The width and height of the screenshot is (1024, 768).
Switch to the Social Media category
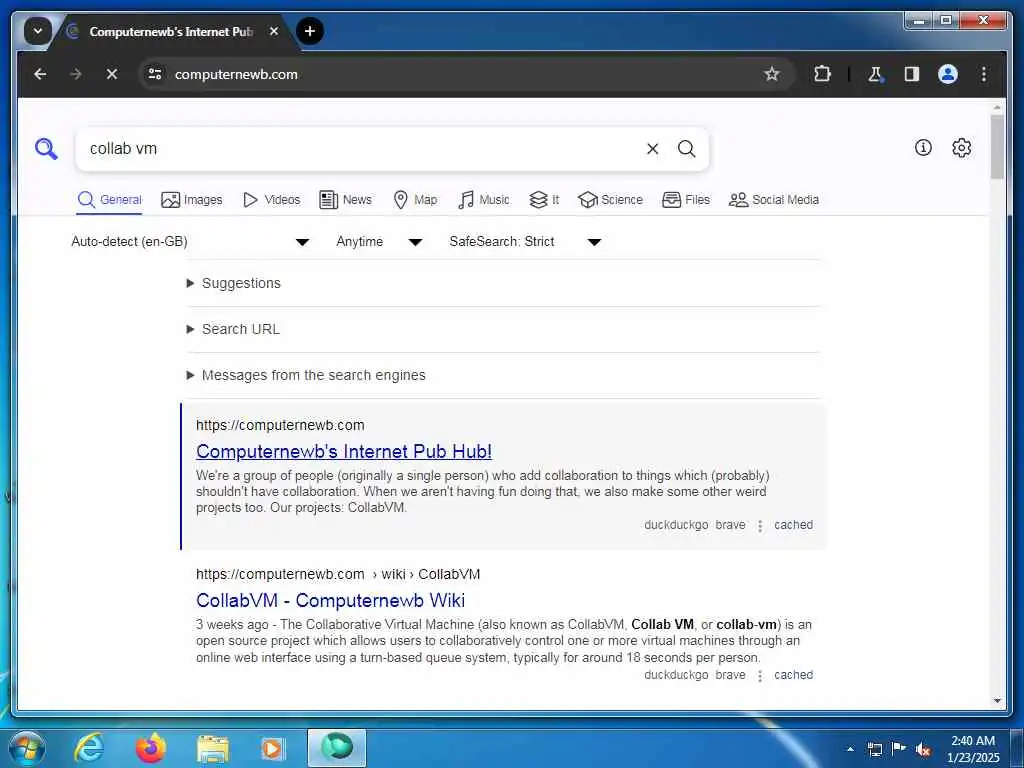point(774,200)
